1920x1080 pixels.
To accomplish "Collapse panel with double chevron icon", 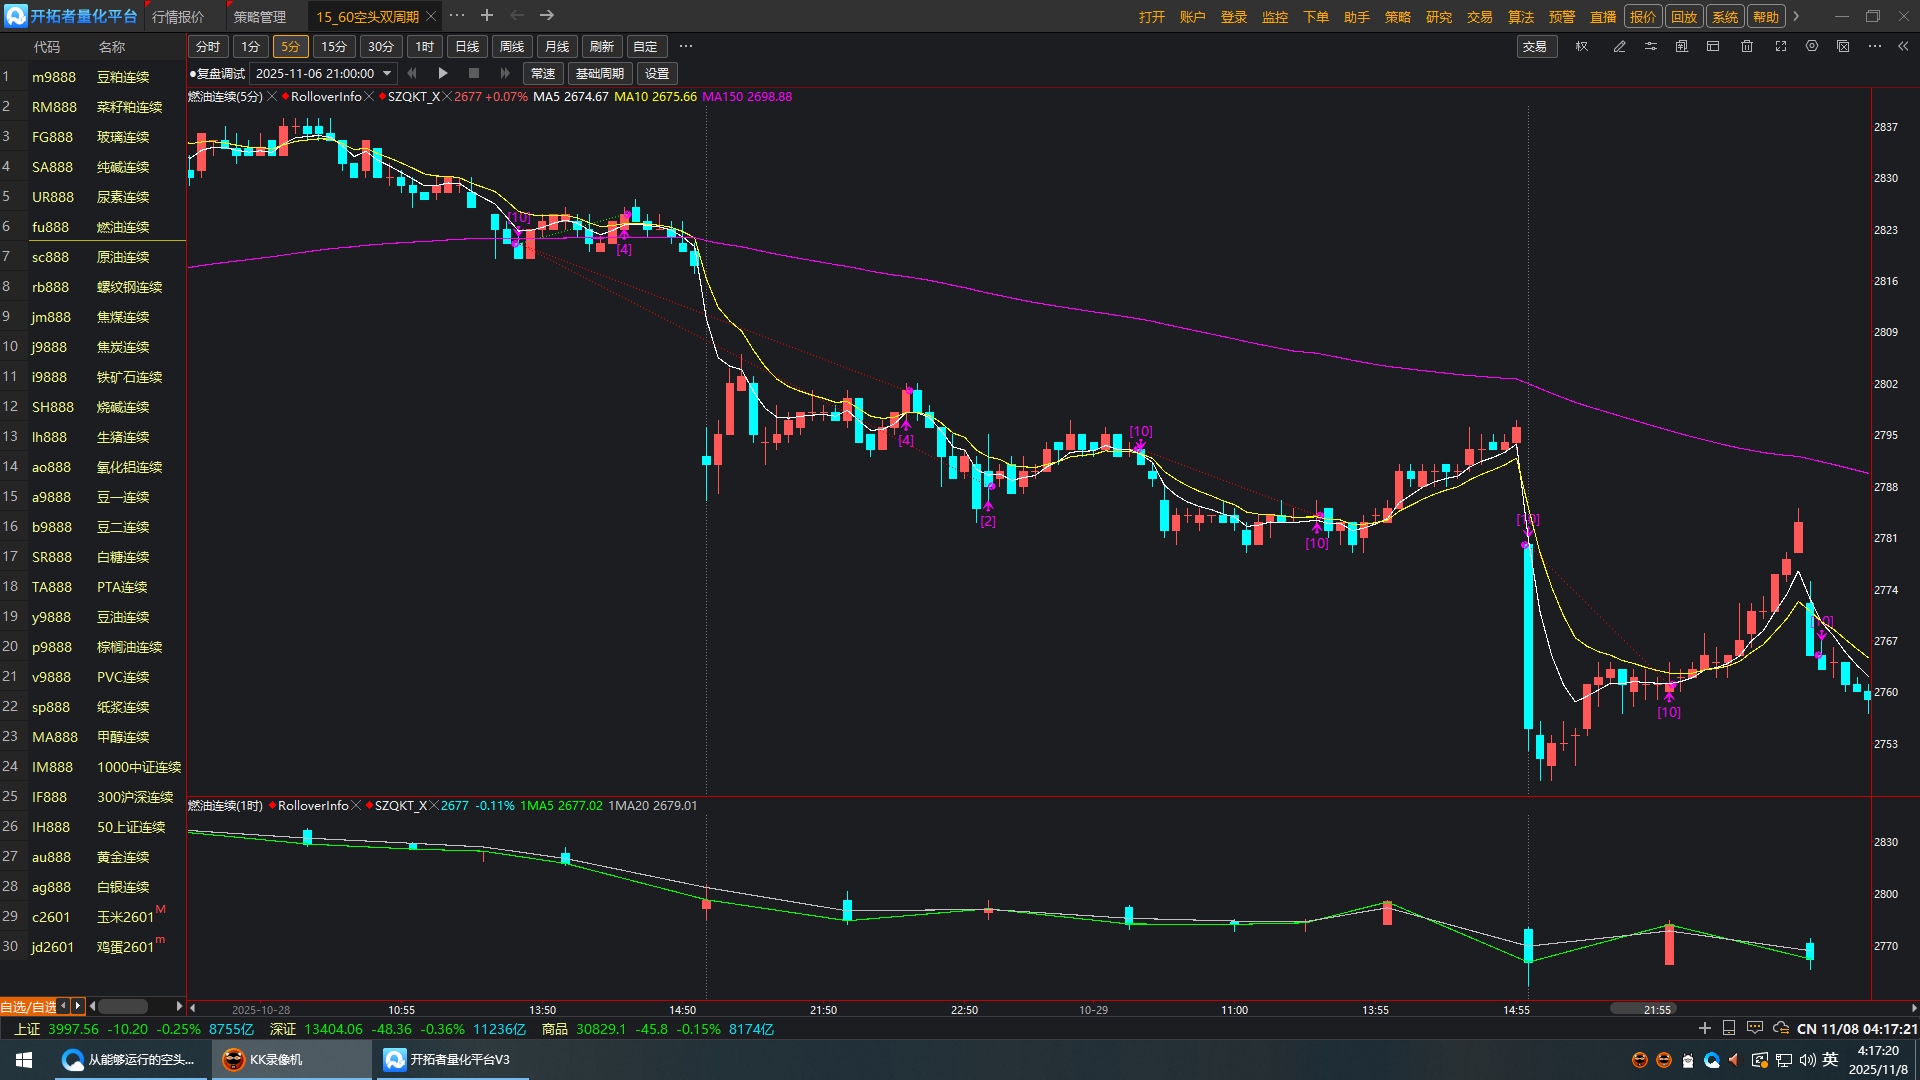I will point(1903,47).
